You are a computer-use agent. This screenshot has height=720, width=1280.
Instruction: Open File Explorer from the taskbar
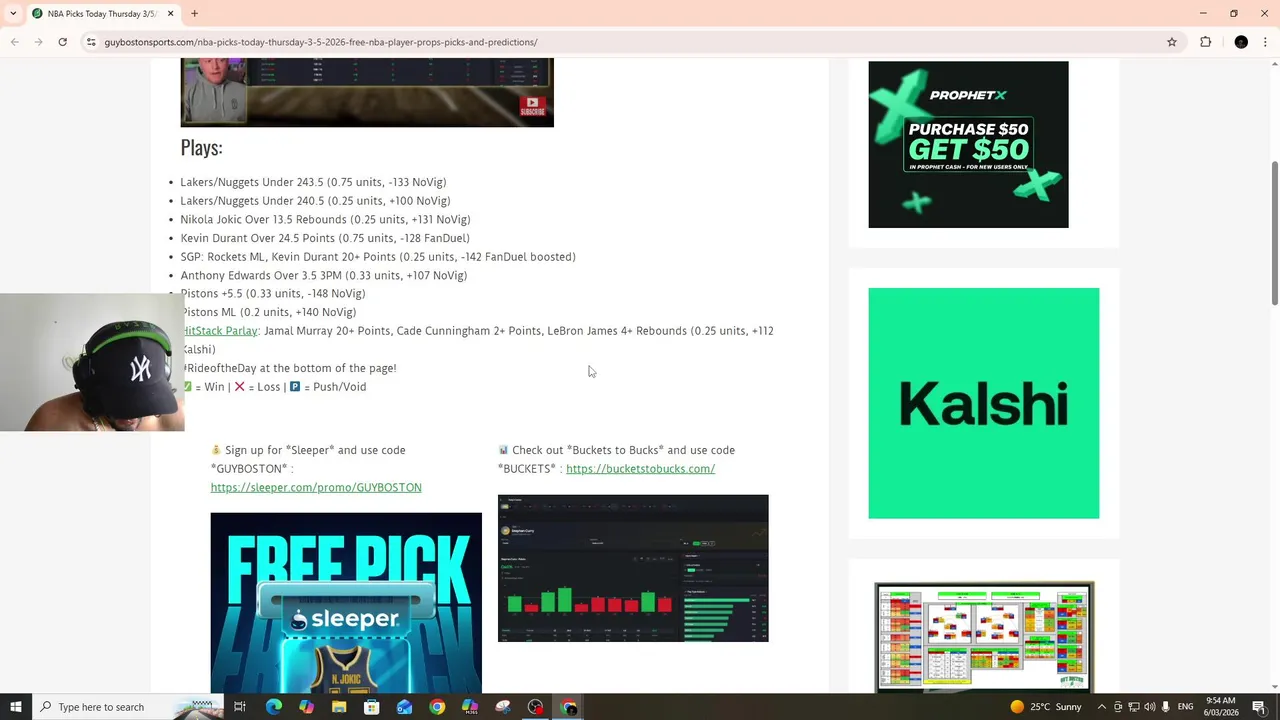click(x=339, y=707)
